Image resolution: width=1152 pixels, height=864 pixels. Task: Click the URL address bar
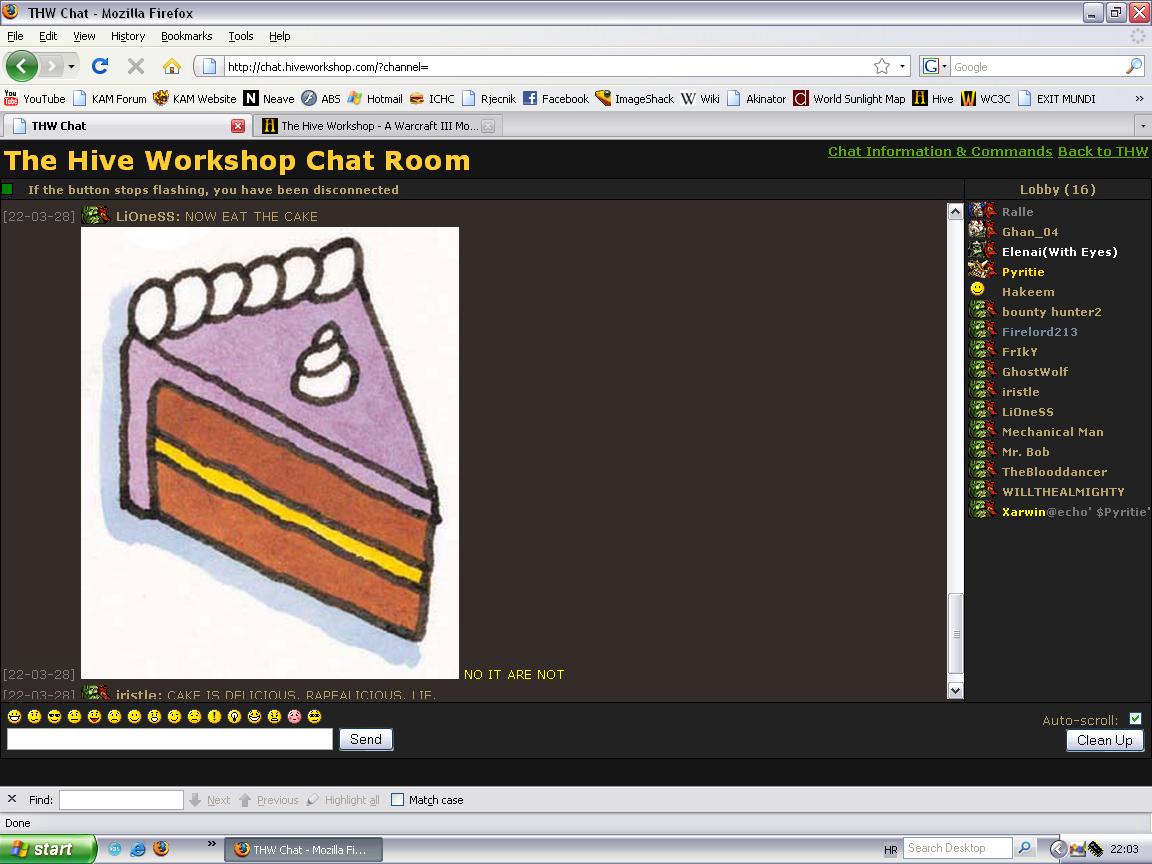pos(547,66)
